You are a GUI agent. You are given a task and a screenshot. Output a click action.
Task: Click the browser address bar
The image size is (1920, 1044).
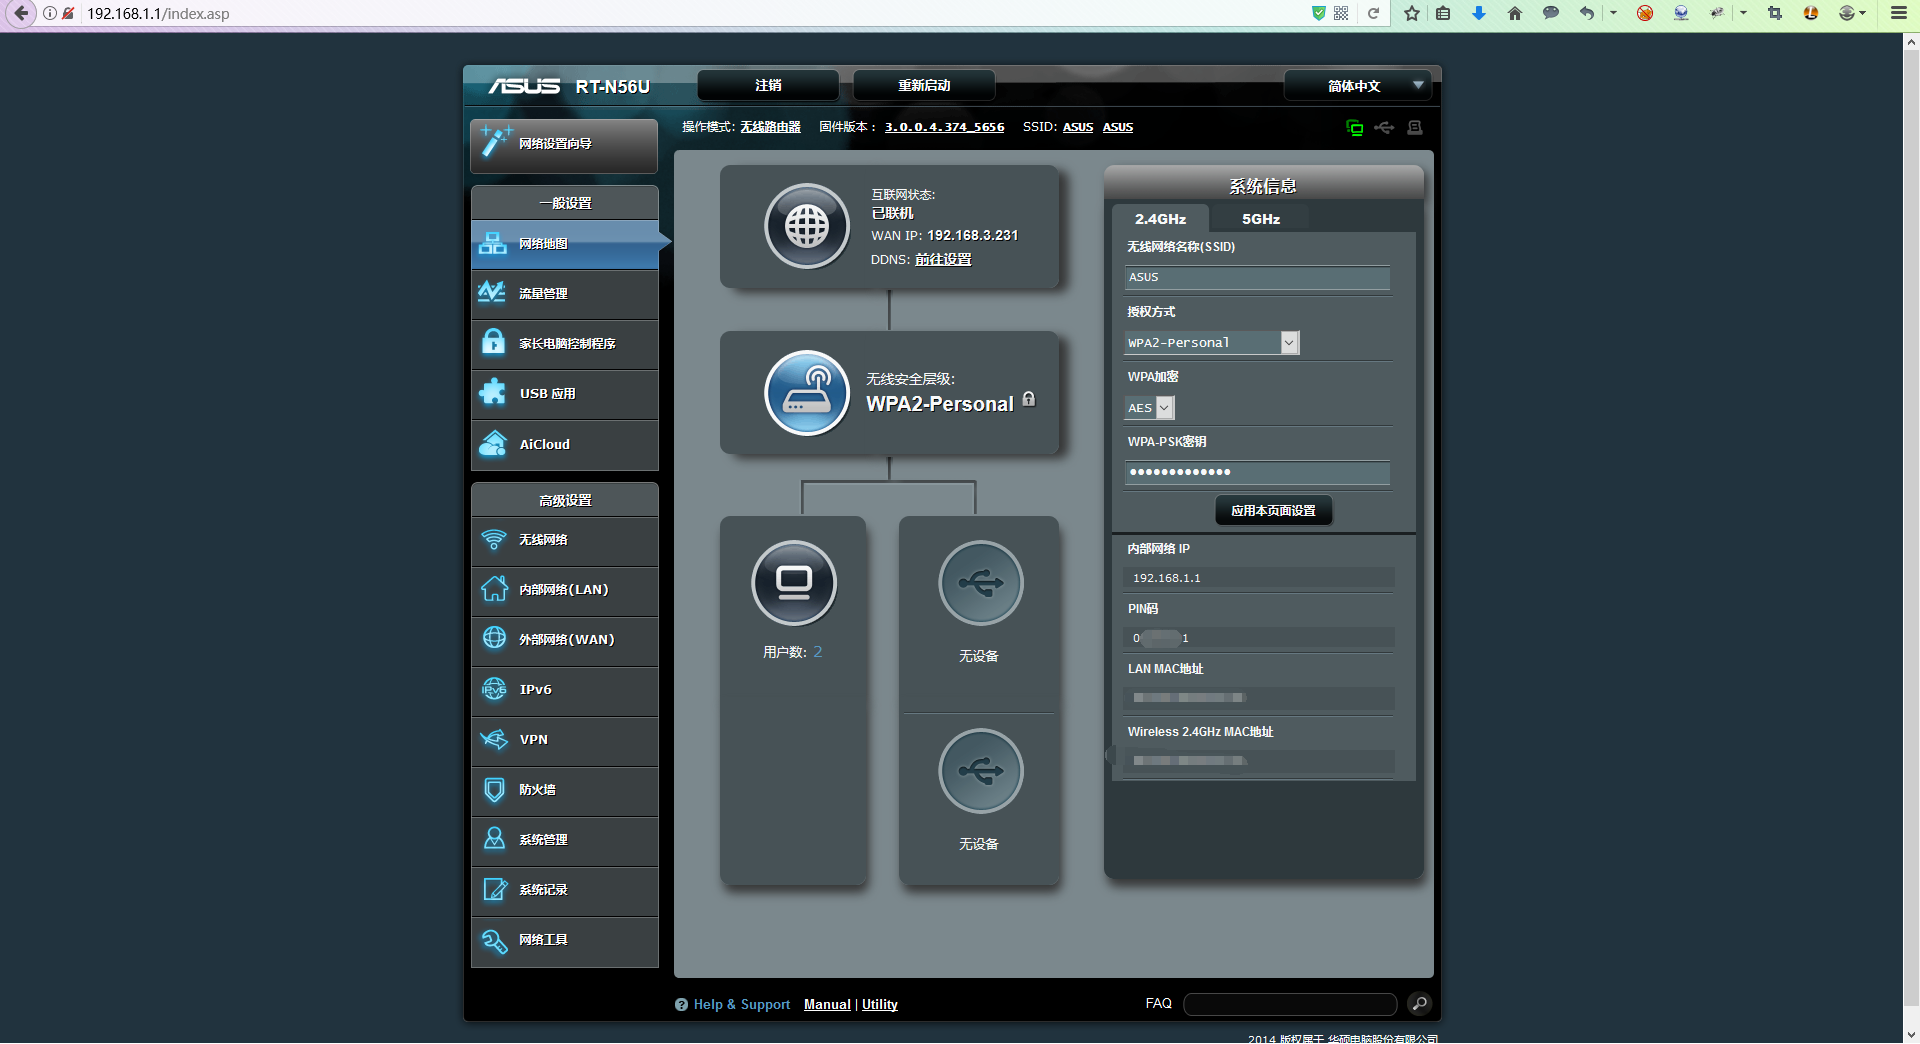click(690, 14)
